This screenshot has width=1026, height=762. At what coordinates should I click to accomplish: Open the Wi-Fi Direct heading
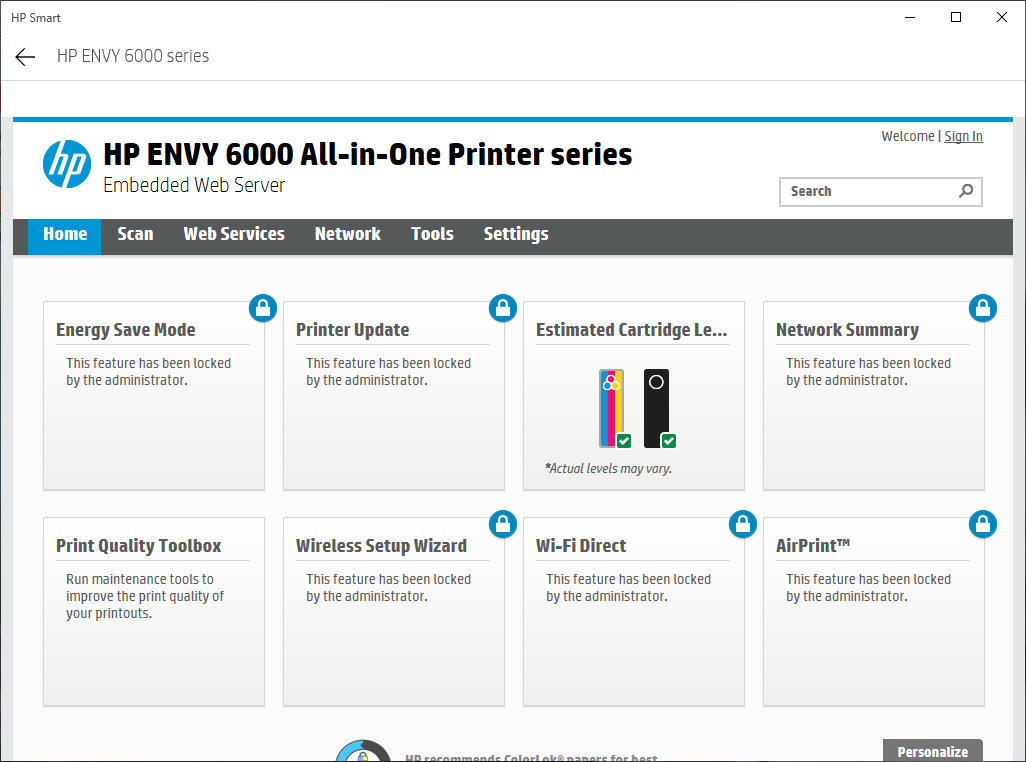581,546
